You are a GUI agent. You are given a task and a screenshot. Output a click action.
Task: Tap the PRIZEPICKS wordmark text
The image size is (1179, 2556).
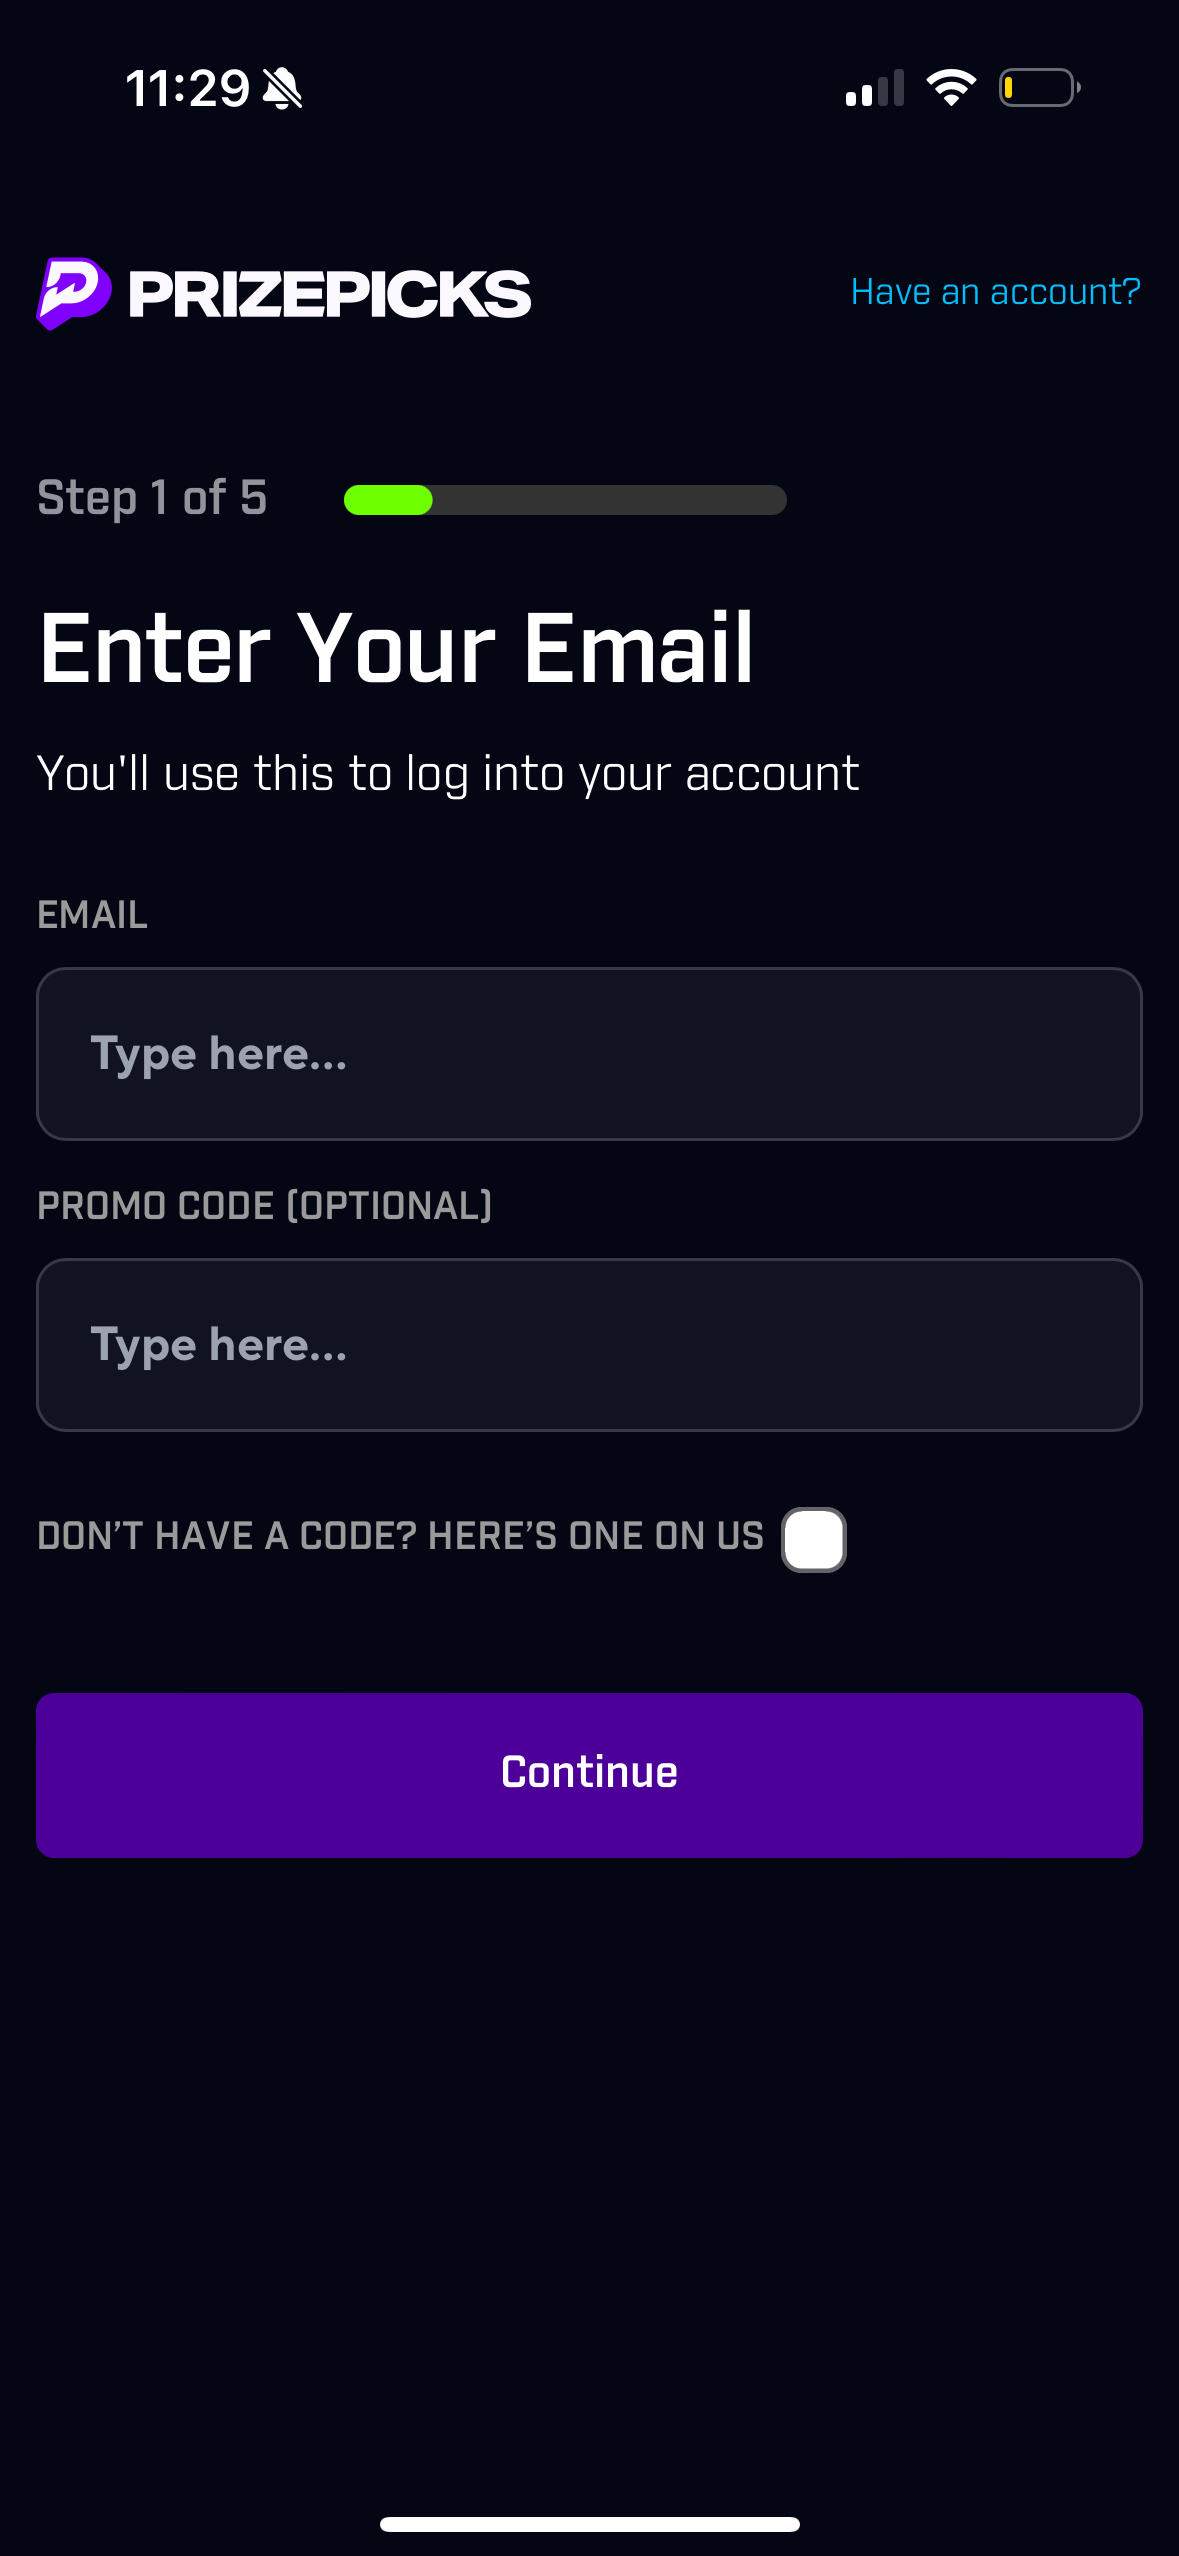pos(330,295)
